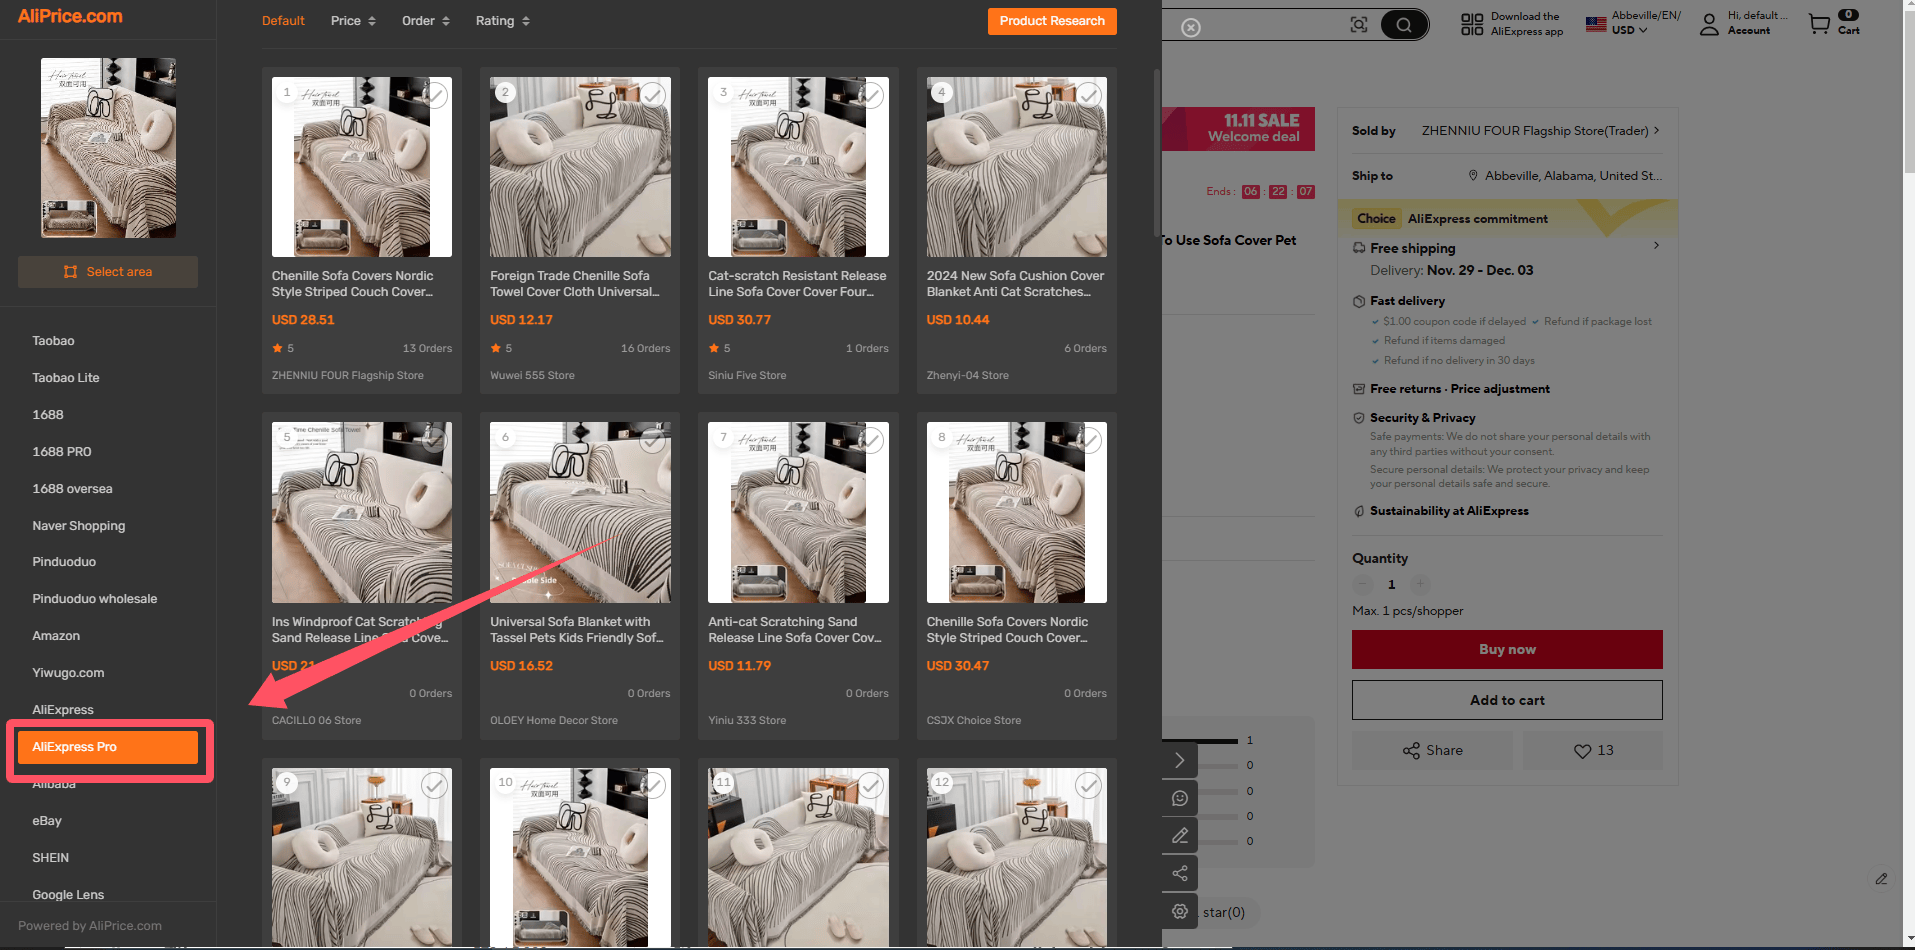Click the settings gear in floating sidebar
The height and width of the screenshot is (950, 1915).
coord(1180,911)
